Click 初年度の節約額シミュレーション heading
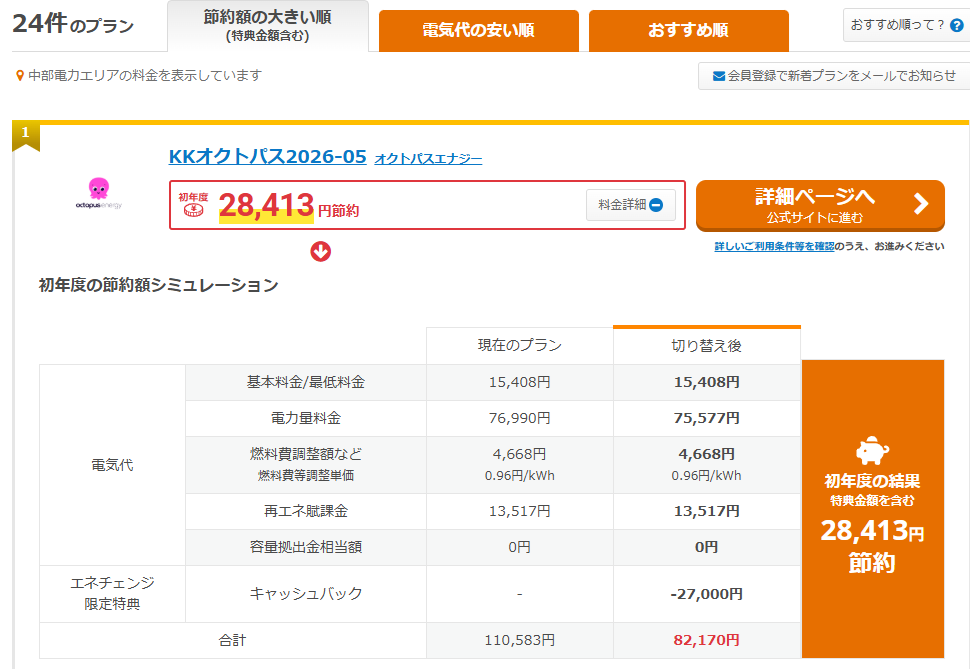Image resolution: width=970 pixels, height=669 pixels. 159,285
